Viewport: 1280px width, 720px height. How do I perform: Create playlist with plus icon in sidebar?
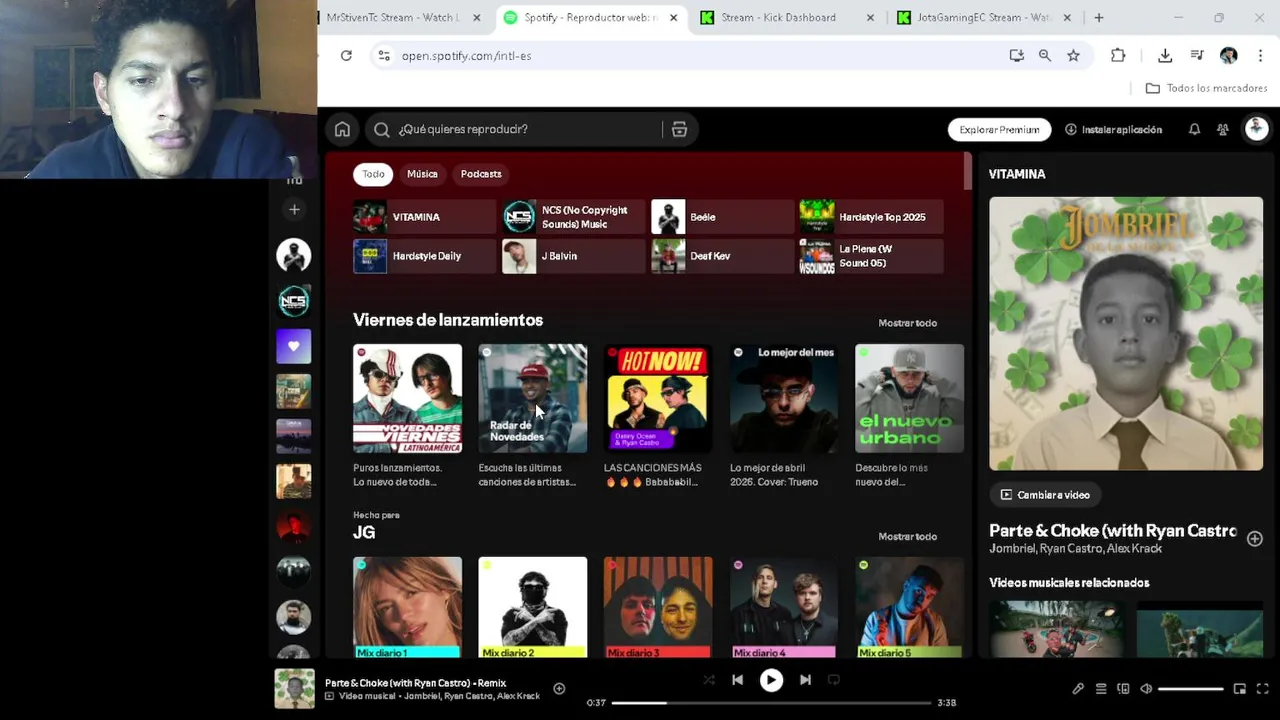294,209
